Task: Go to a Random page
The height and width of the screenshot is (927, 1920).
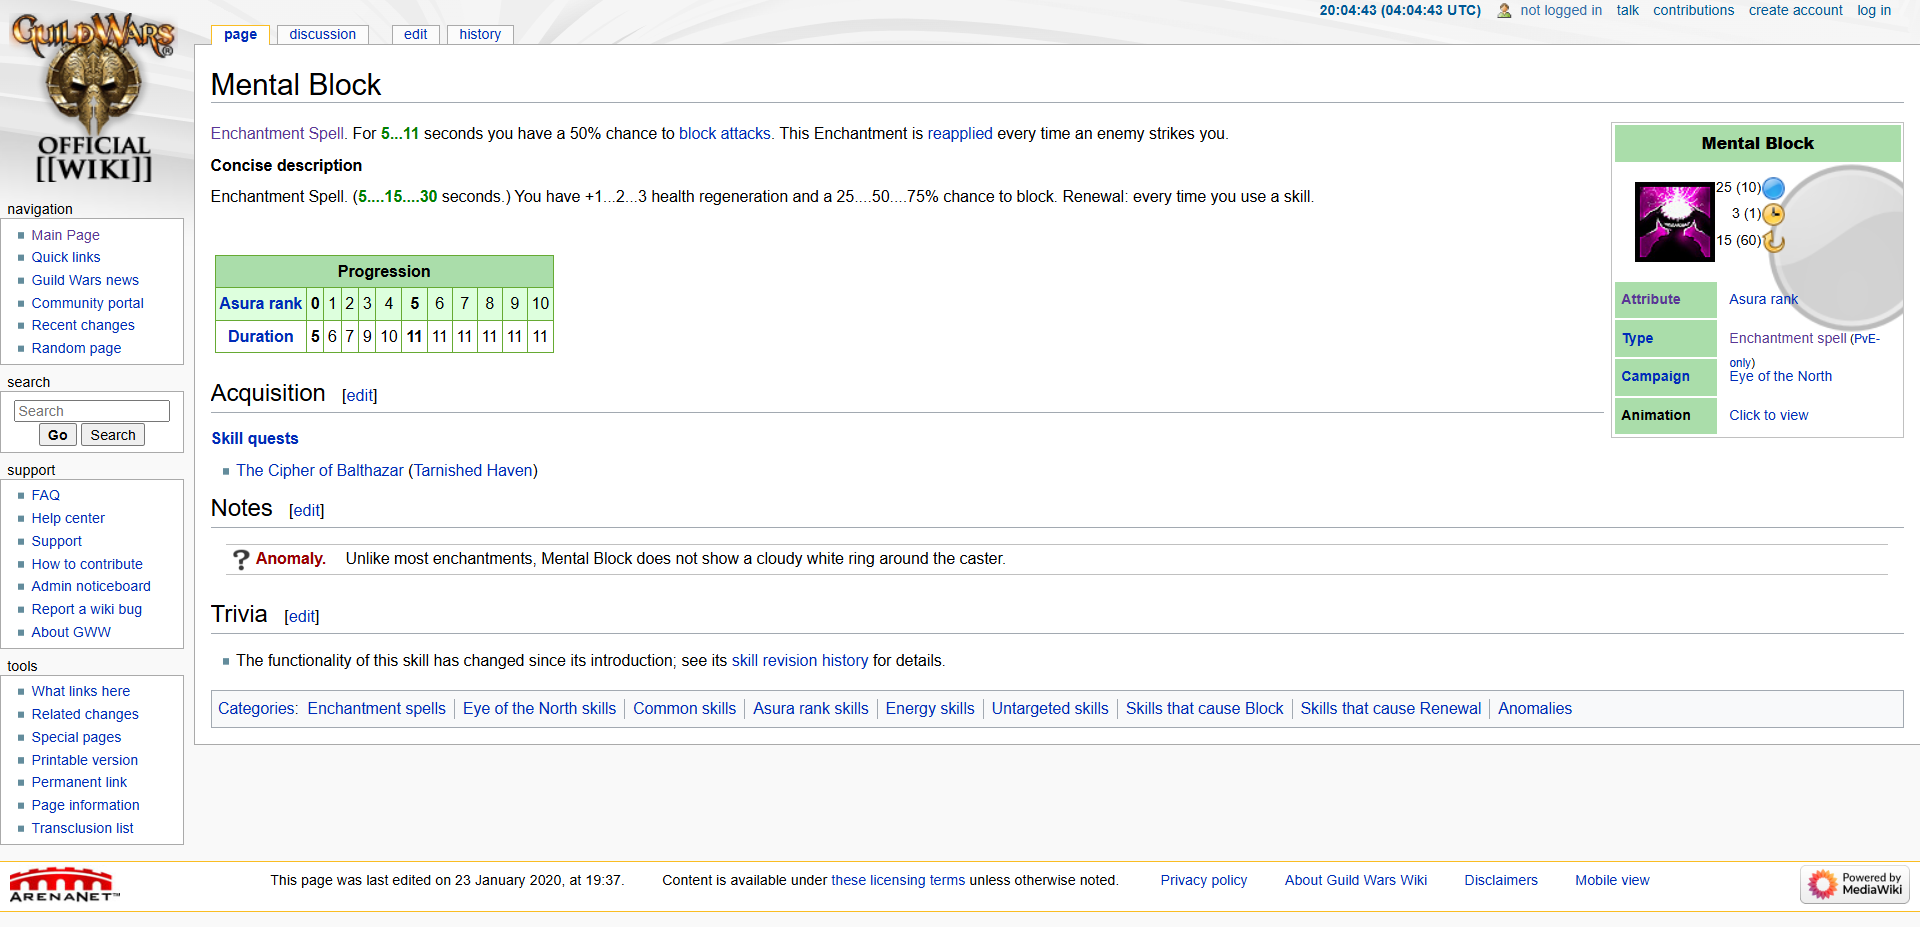Action: [76, 348]
